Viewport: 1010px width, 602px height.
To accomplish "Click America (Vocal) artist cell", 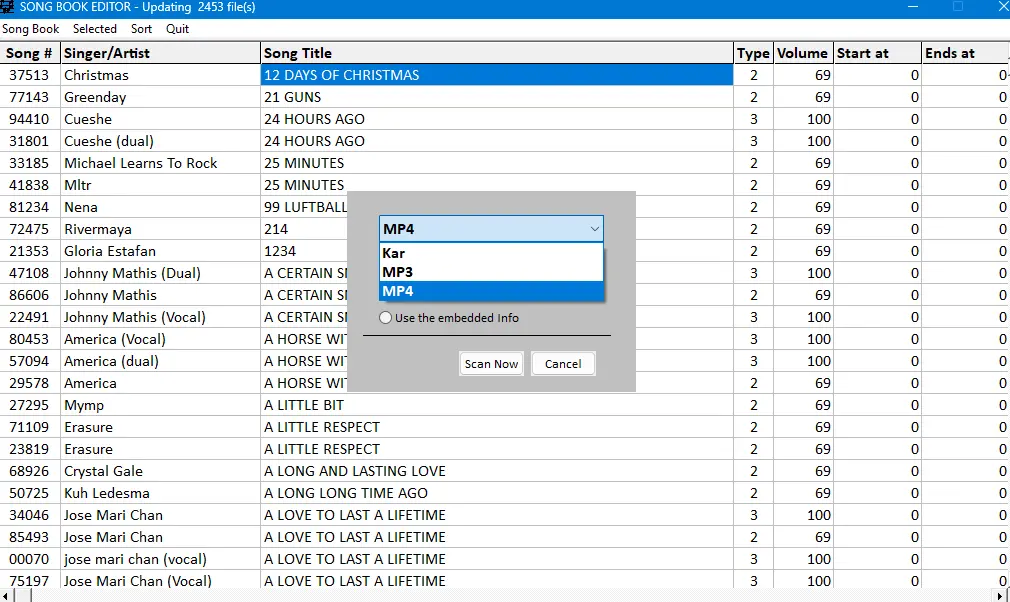I will pyautogui.click(x=160, y=339).
